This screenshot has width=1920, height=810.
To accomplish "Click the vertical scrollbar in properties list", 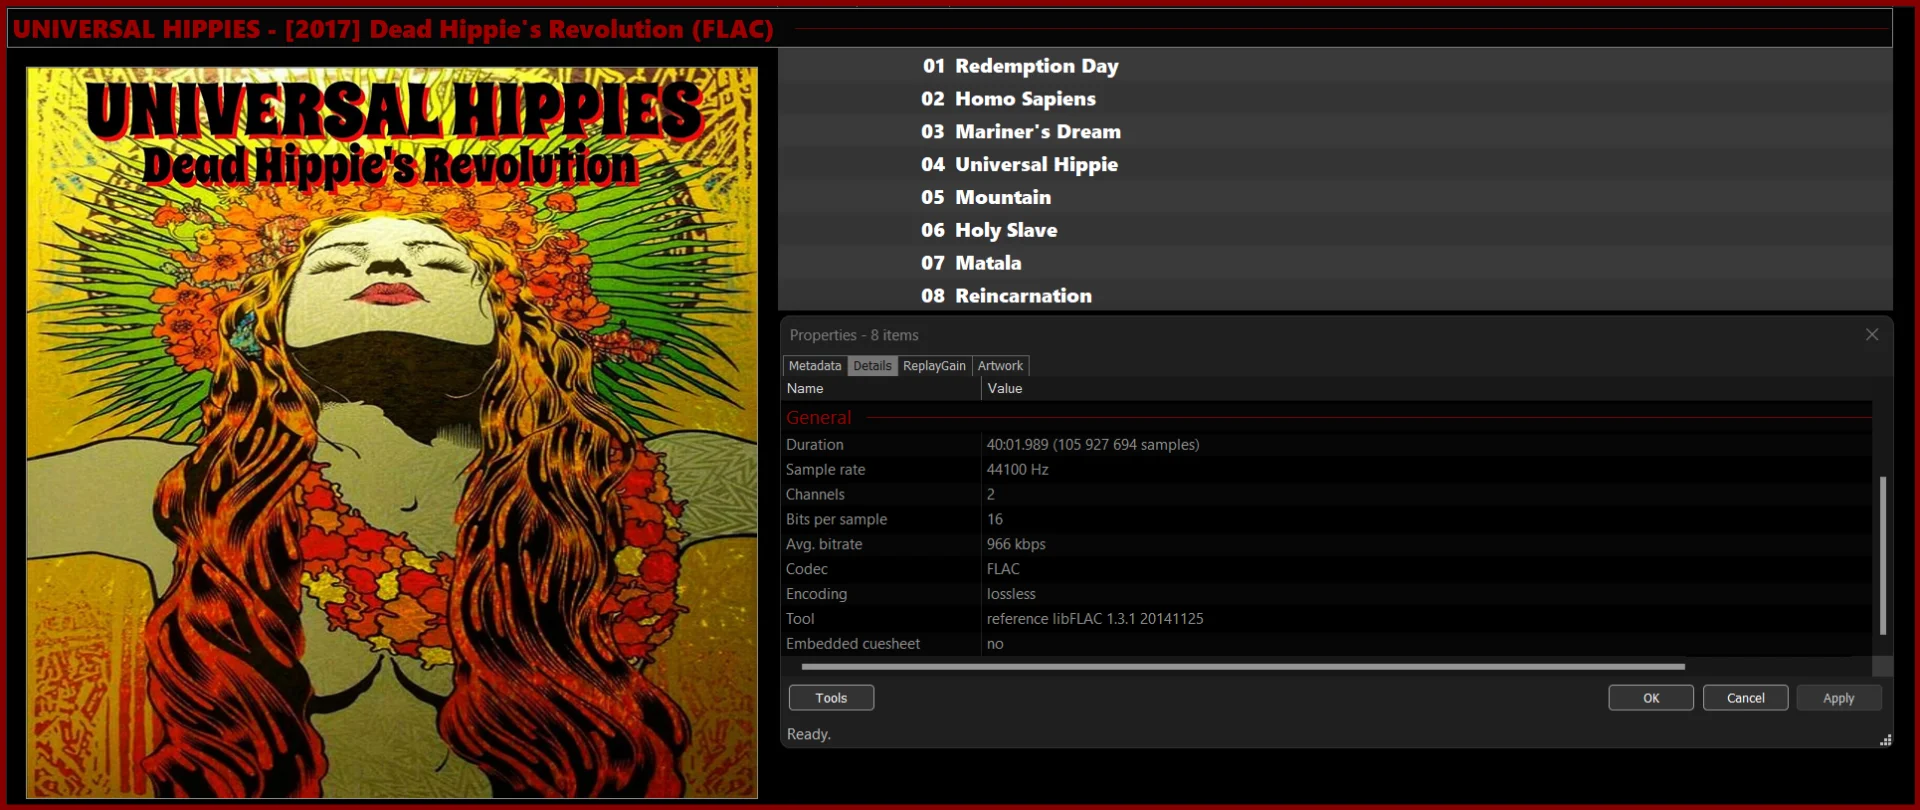I will (x=1883, y=555).
